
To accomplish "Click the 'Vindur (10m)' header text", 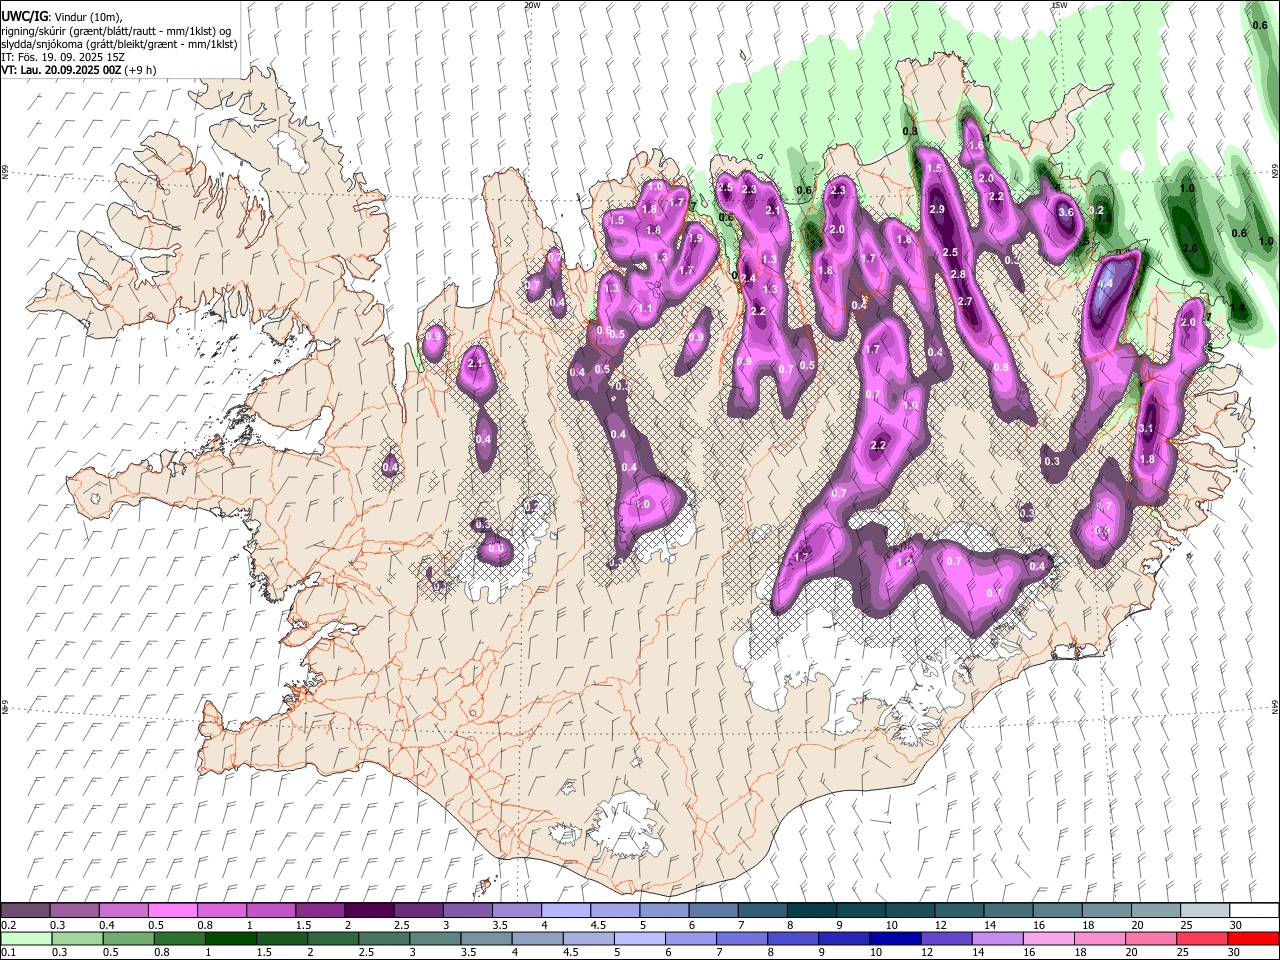I will 87,17.
